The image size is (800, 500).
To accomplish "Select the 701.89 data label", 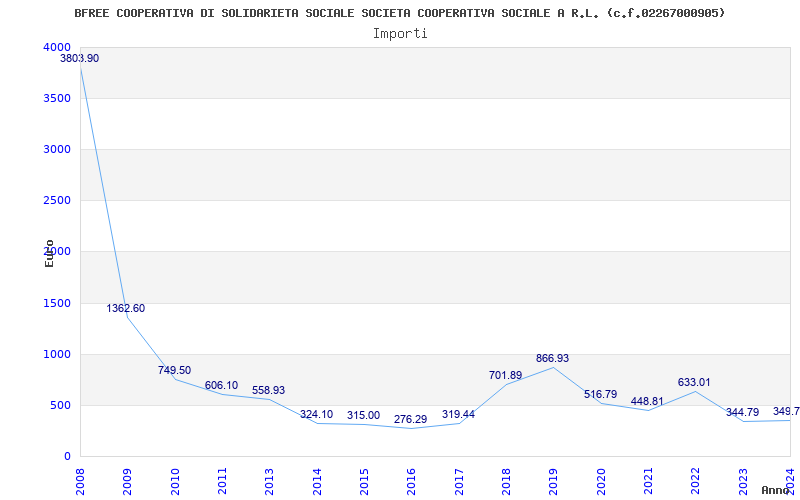I will [505, 376].
